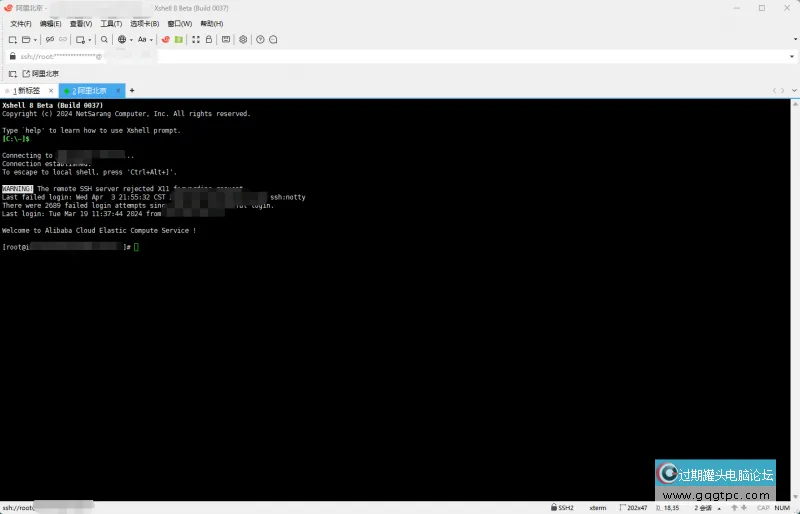Click the session properties window icon
The image size is (800, 514).
coord(80,40)
